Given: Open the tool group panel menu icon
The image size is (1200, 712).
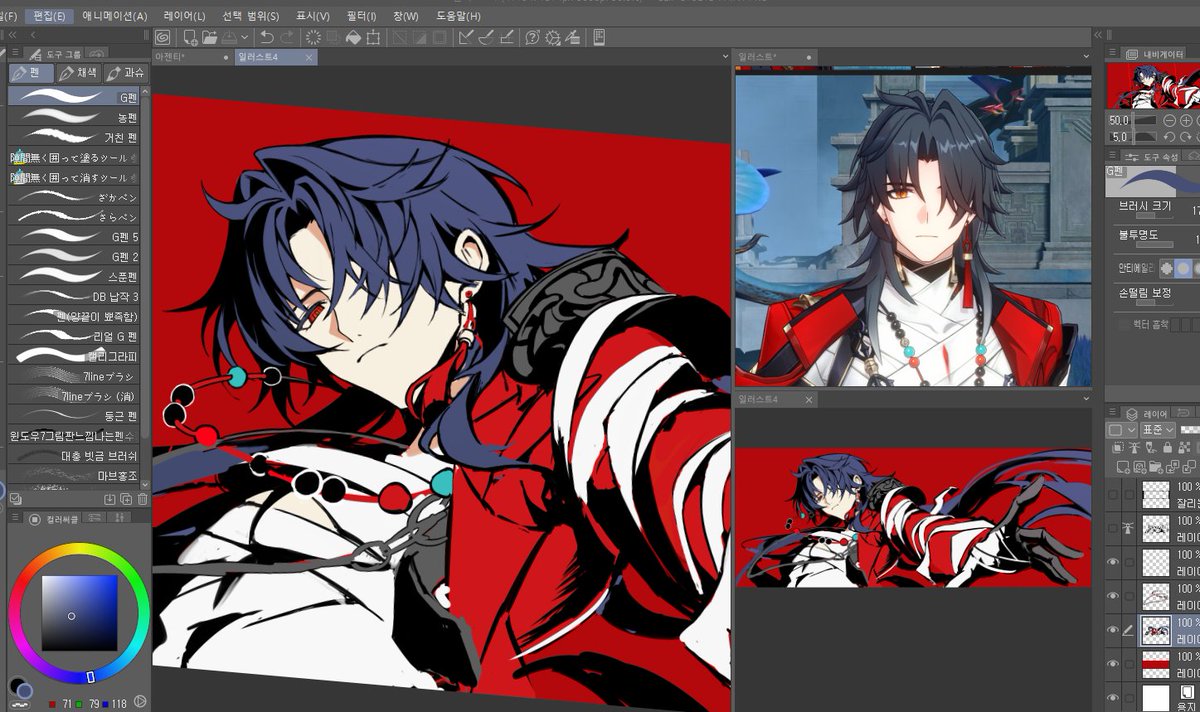Looking at the screenshot, I should click(x=15, y=52).
